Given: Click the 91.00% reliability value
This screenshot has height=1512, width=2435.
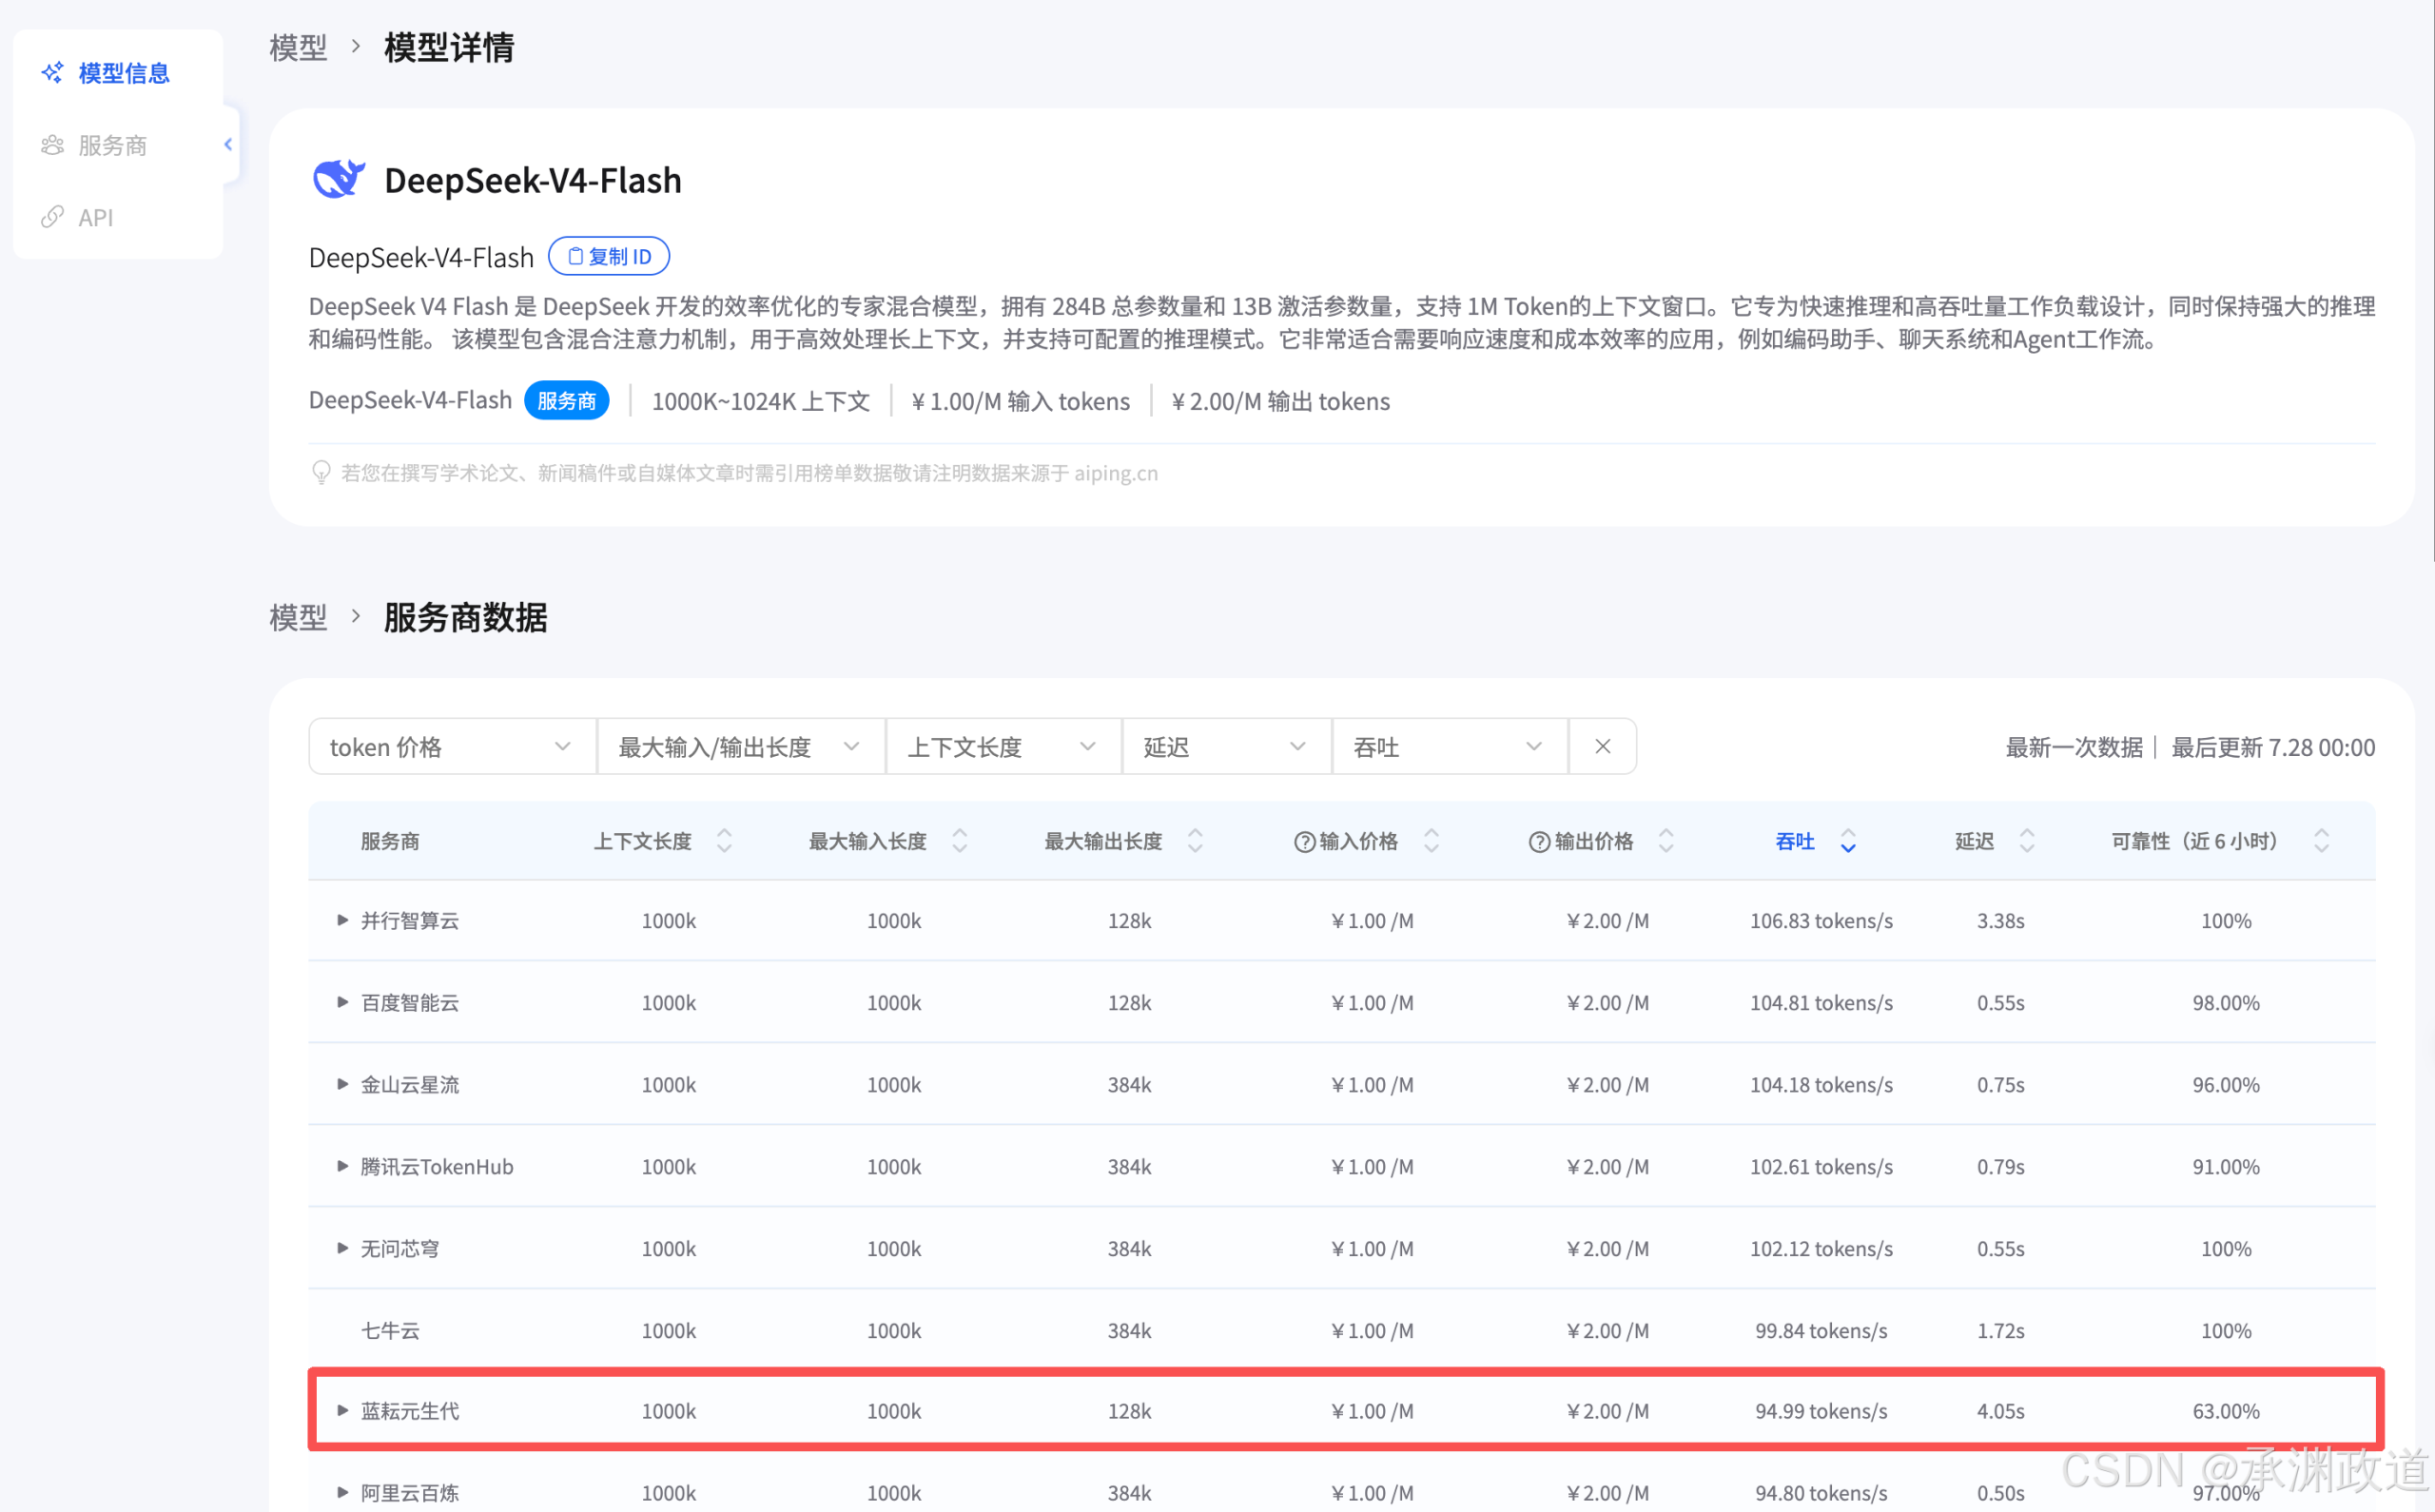Looking at the screenshot, I should (x=2226, y=1167).
